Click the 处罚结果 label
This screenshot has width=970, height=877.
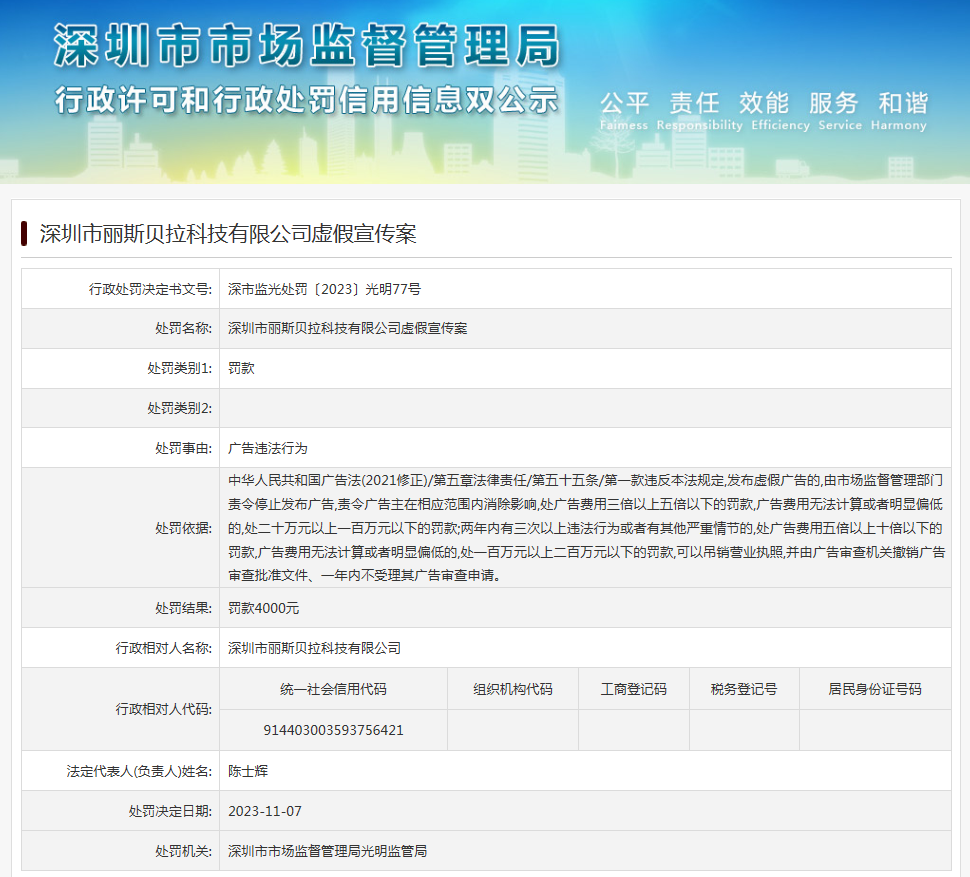coord(183,609)
